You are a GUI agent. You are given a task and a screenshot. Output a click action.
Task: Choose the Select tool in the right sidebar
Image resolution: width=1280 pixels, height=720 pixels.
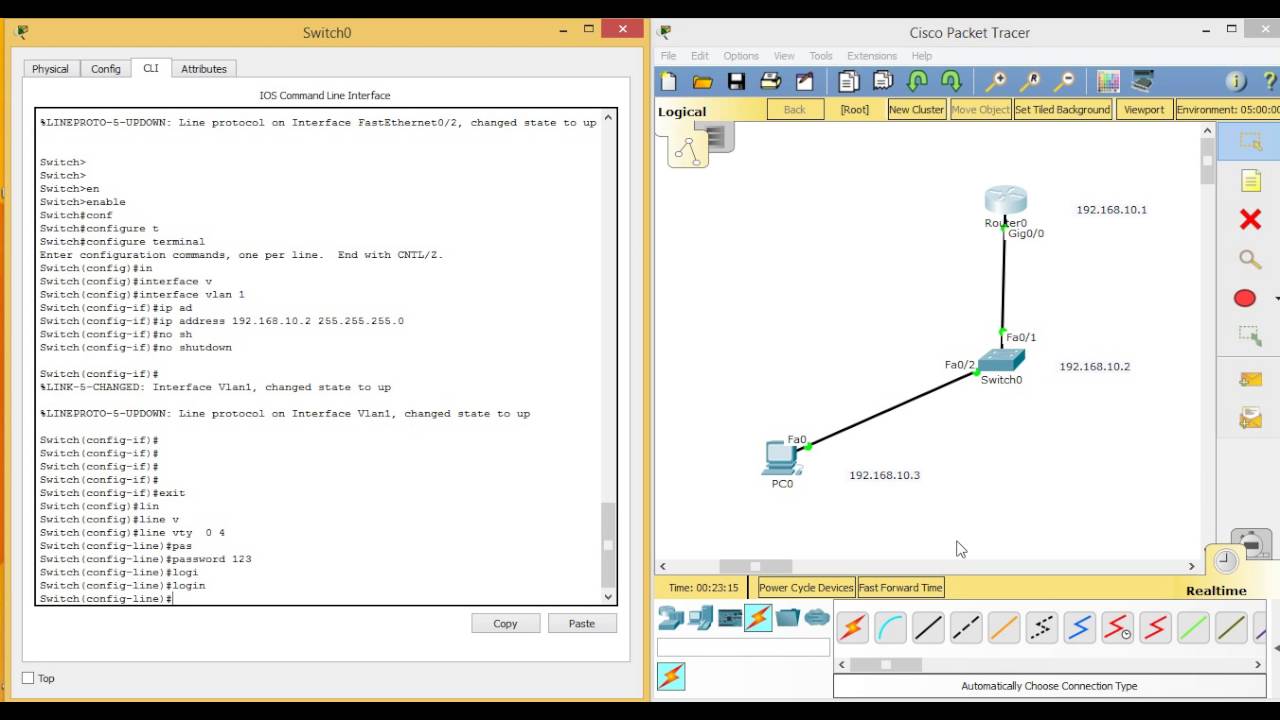click(1250, 142)
